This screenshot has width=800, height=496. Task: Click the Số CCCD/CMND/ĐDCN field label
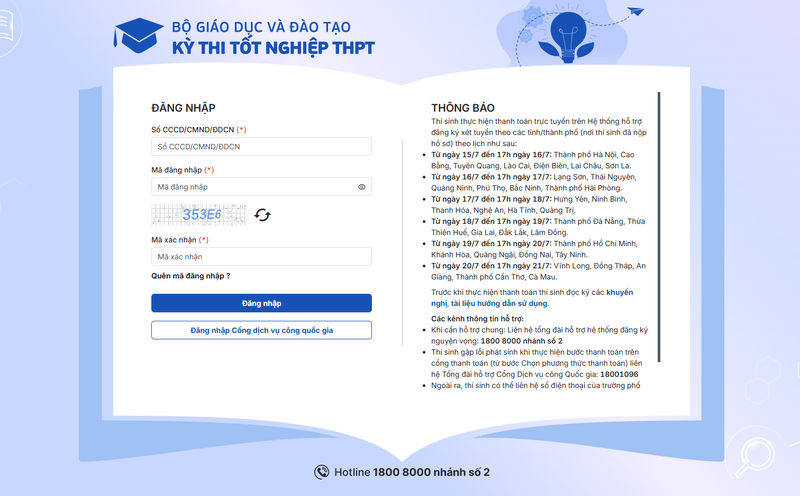(x=198, y=130)
